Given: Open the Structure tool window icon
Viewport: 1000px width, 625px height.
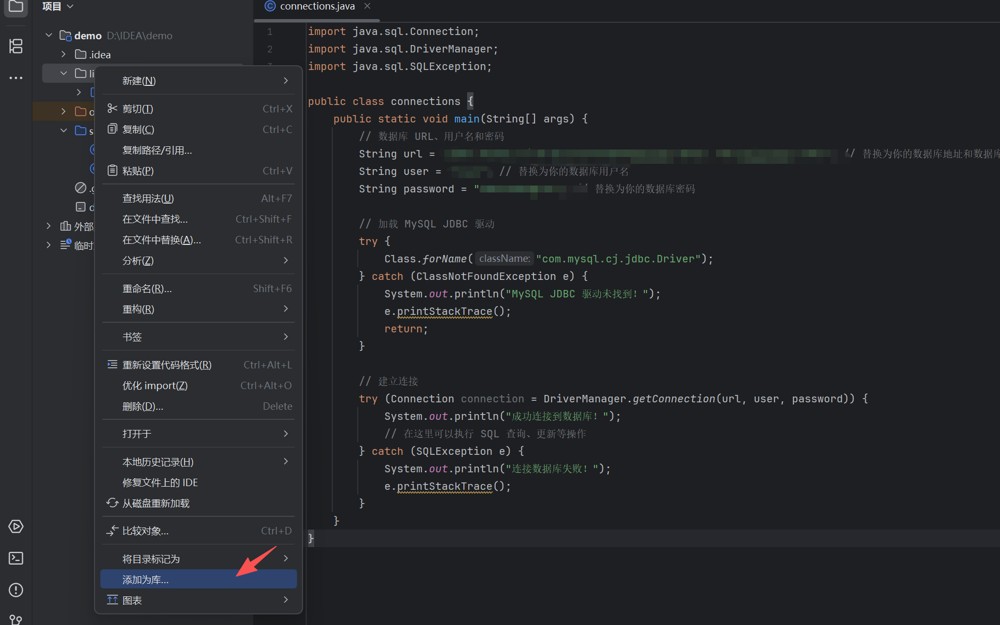Looking at the screenshot, I should [x=16, y=46].
